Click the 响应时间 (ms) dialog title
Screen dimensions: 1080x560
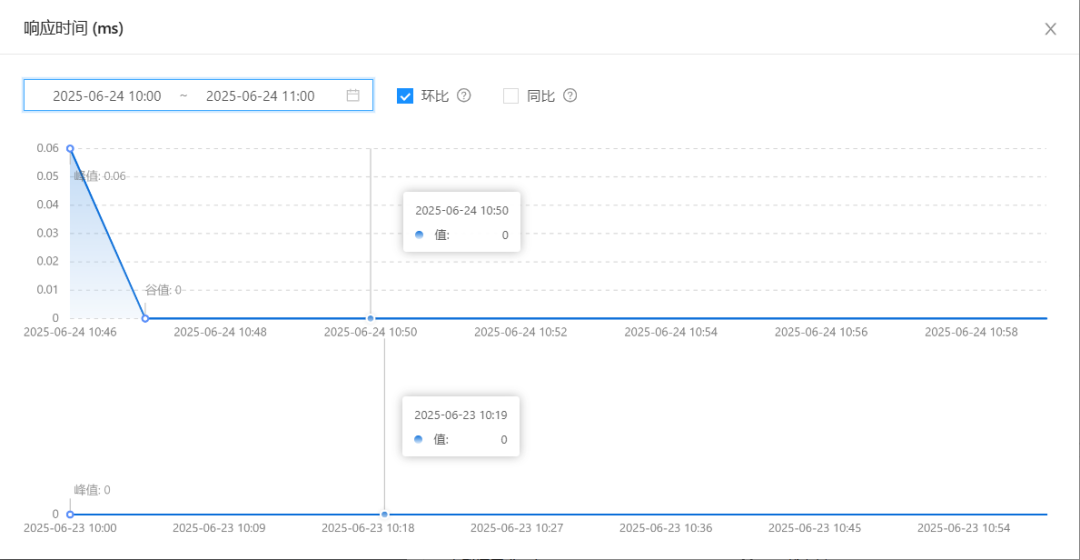(x=74, y=28)
